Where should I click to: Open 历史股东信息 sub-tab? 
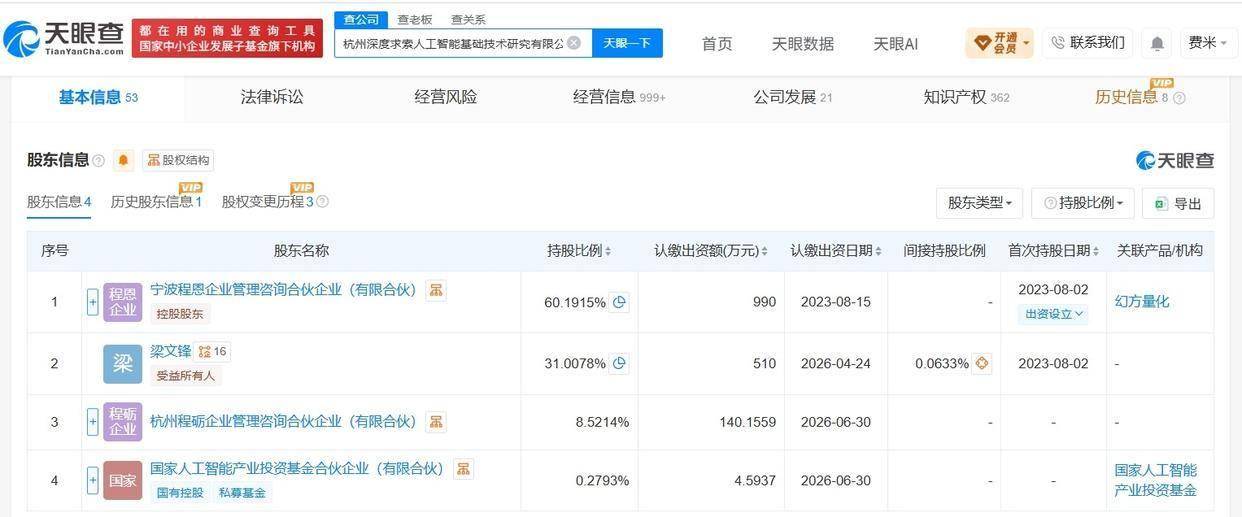157,202
